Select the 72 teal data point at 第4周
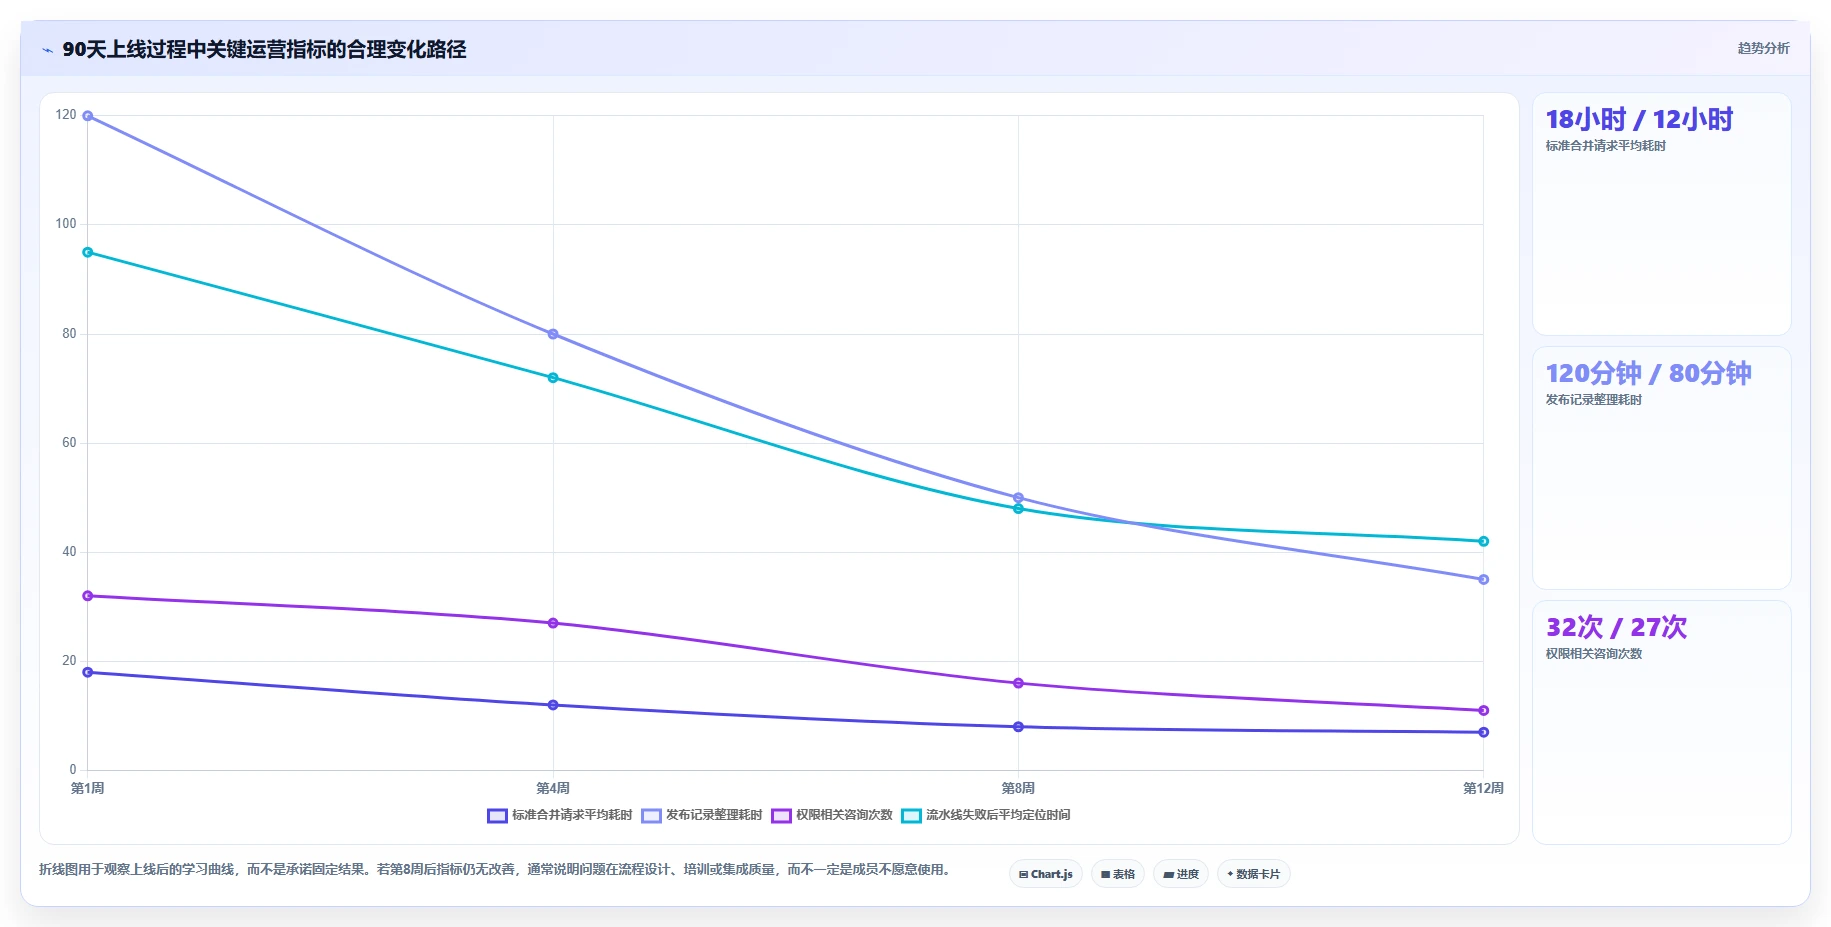 tap(553, 378)
